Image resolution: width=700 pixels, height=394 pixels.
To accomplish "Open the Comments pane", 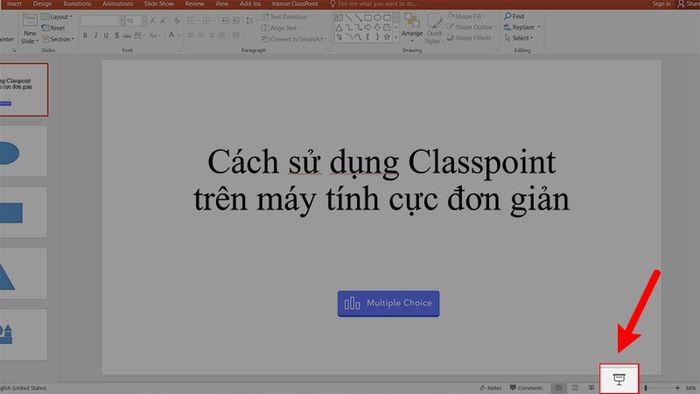I will pyautogui.click(x=526, y=388).
